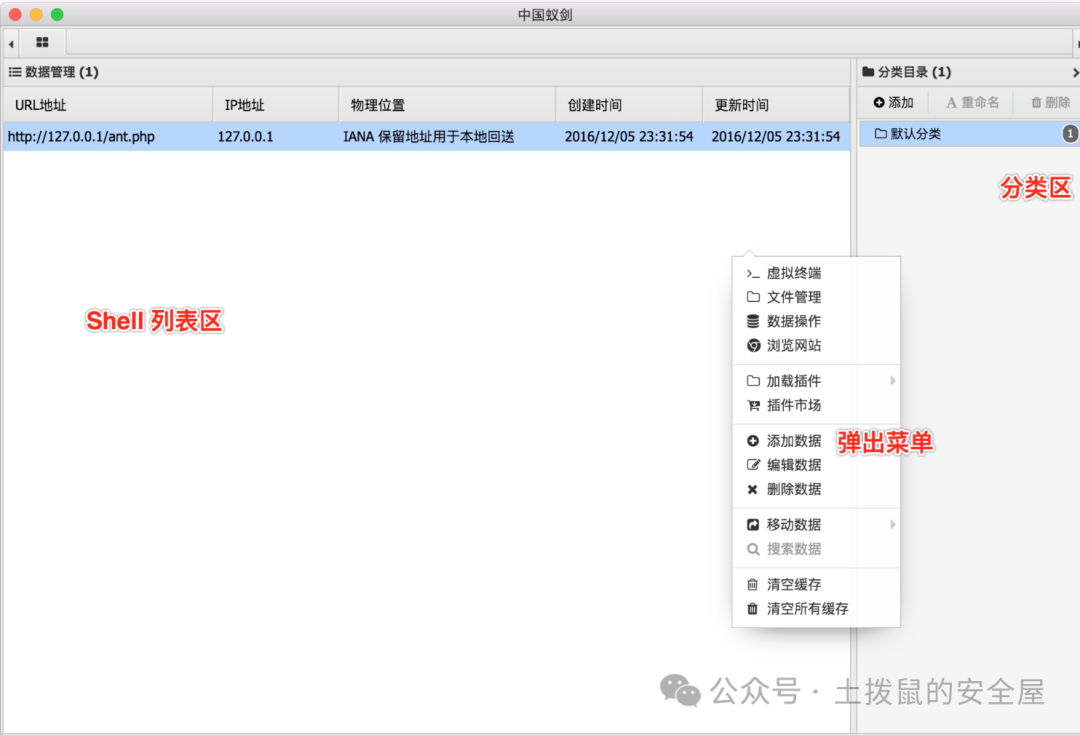Click the folder icon beside 加载插件
Viewport: 1080px width, 735px height.
(x=753, y=381)
